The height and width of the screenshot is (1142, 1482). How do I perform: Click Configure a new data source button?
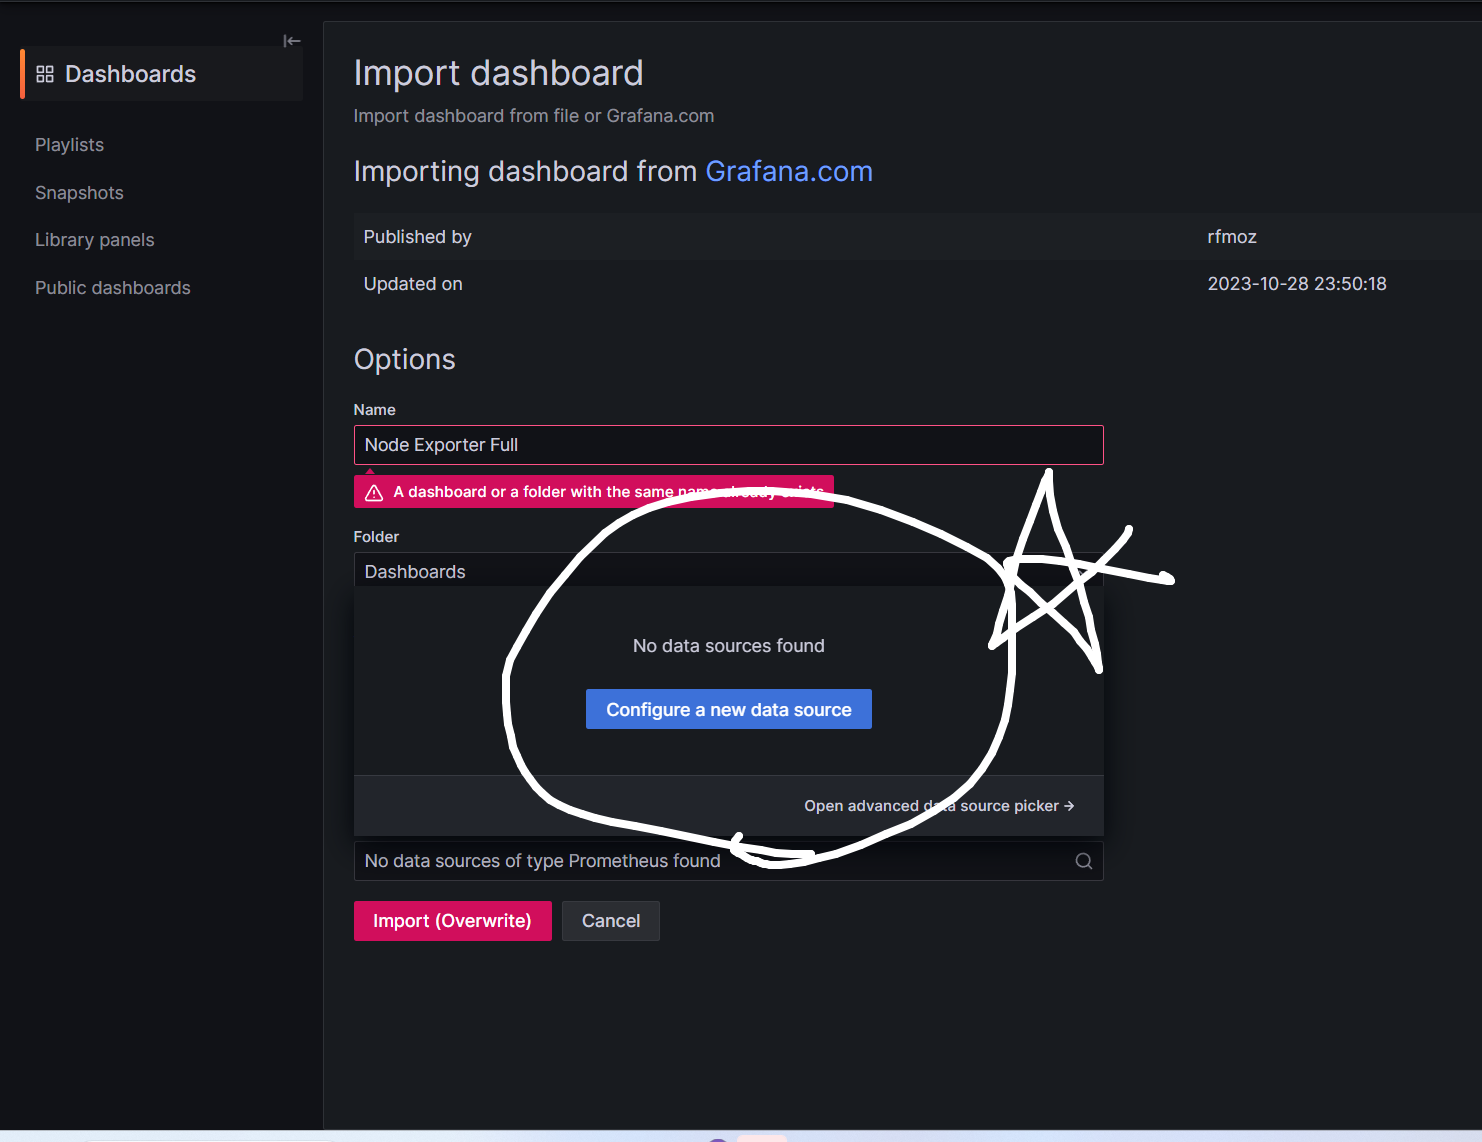[x=728, y=709]
